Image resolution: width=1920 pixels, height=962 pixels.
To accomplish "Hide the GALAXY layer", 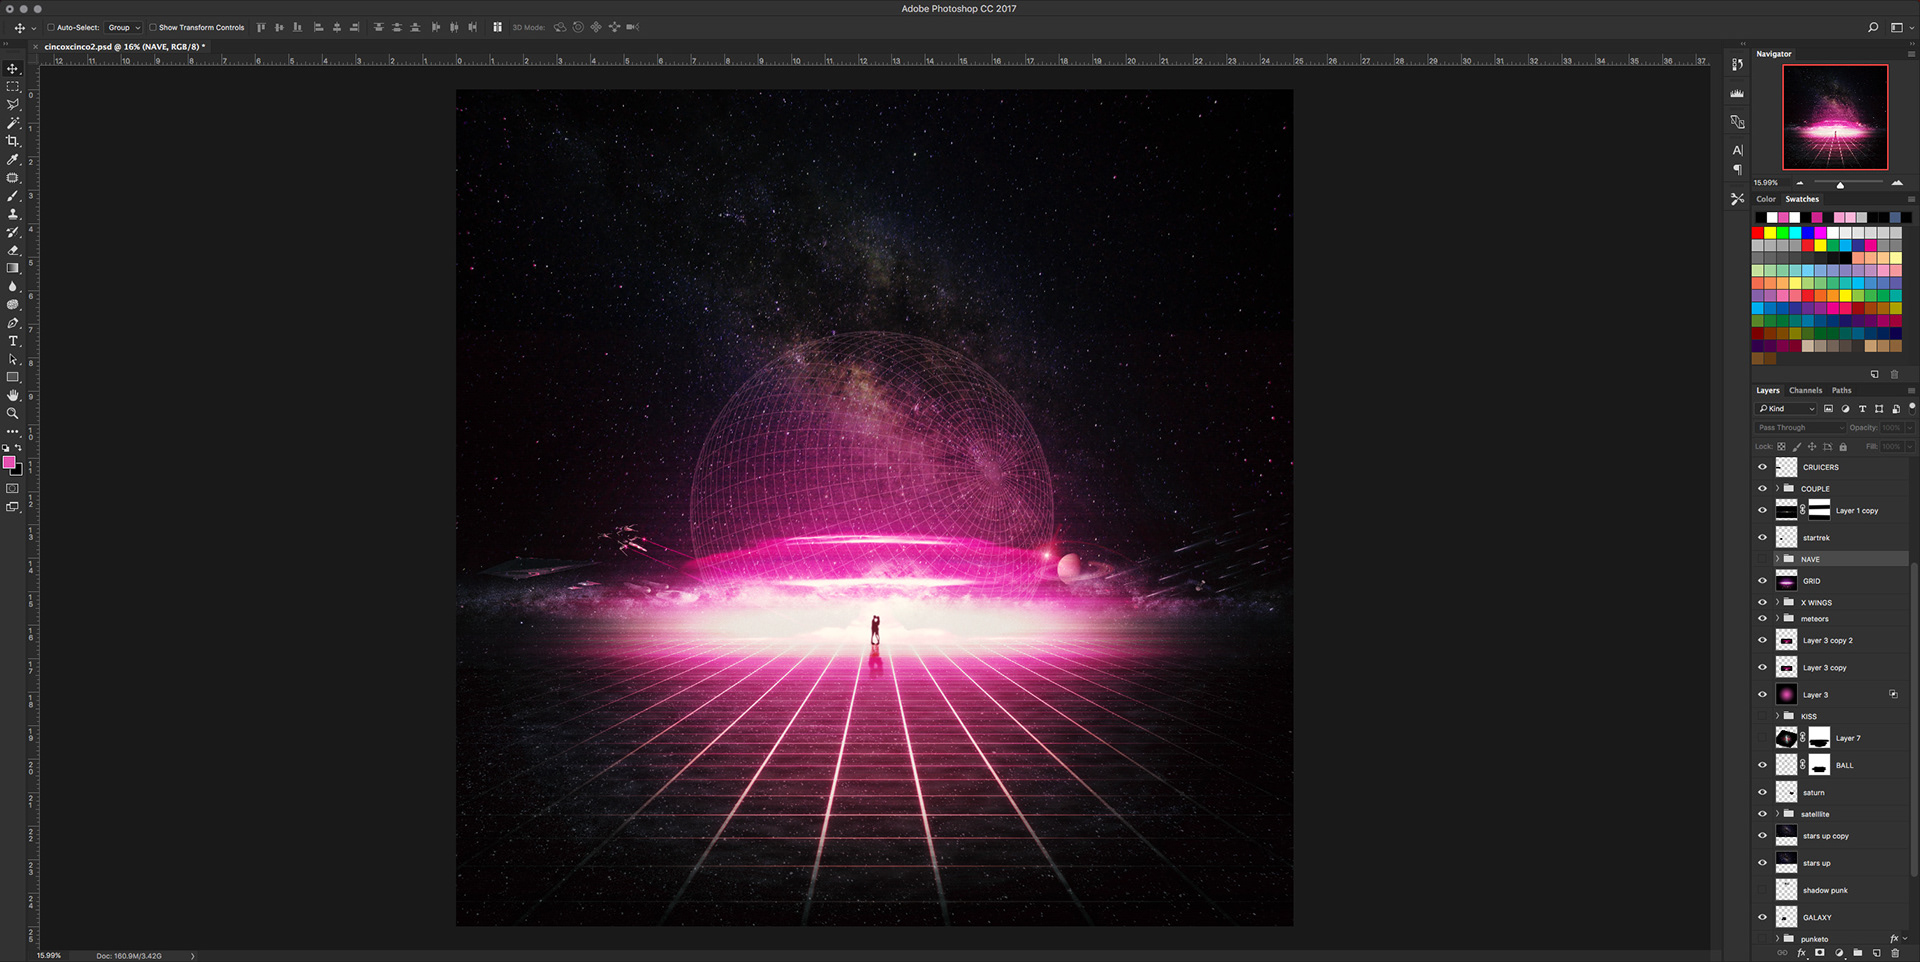I will coord(1763,917).
